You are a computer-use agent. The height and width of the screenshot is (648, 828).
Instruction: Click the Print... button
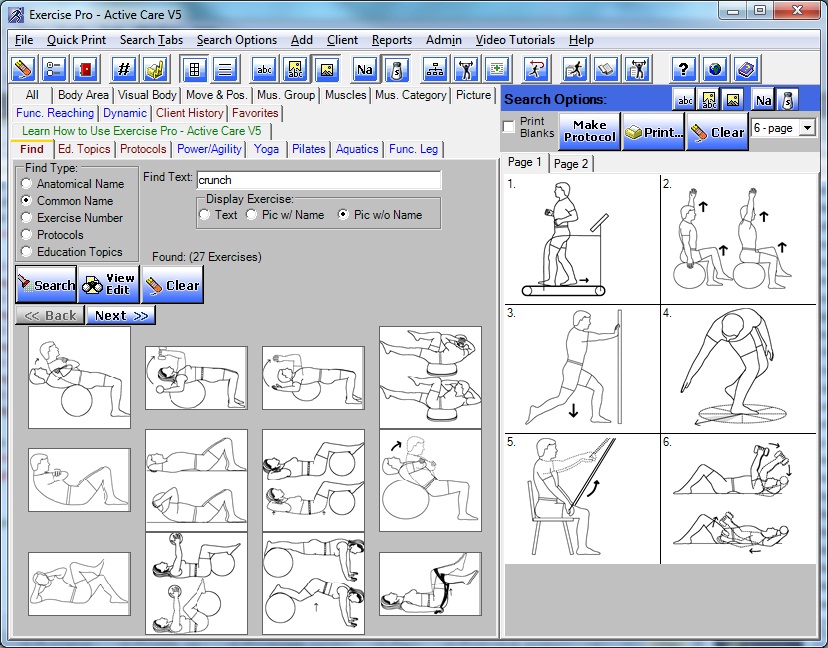[653, 131]
